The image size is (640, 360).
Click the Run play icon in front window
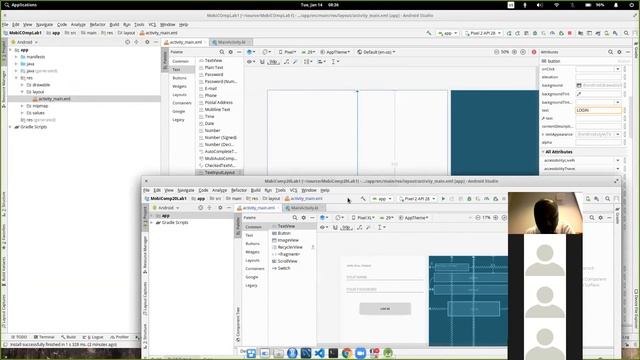444,199
